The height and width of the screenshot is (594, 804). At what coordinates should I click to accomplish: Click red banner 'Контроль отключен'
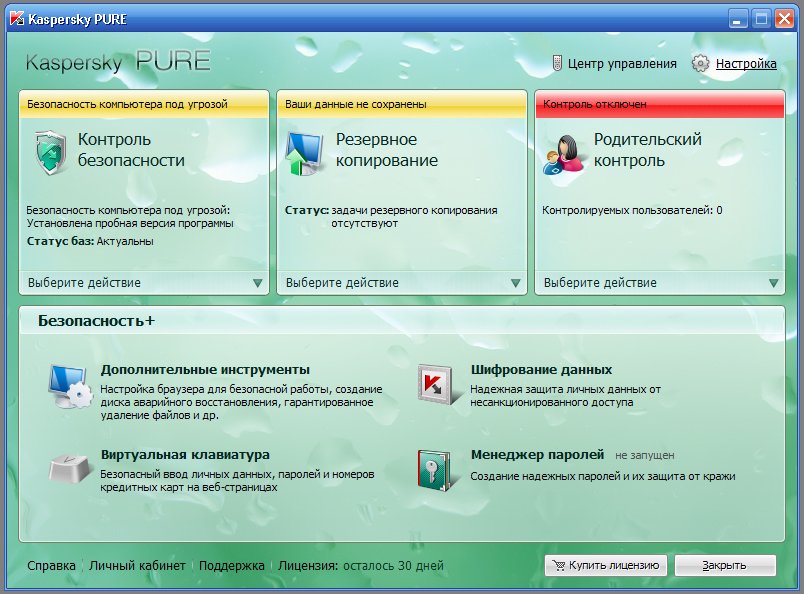click(x=659, y=104)
